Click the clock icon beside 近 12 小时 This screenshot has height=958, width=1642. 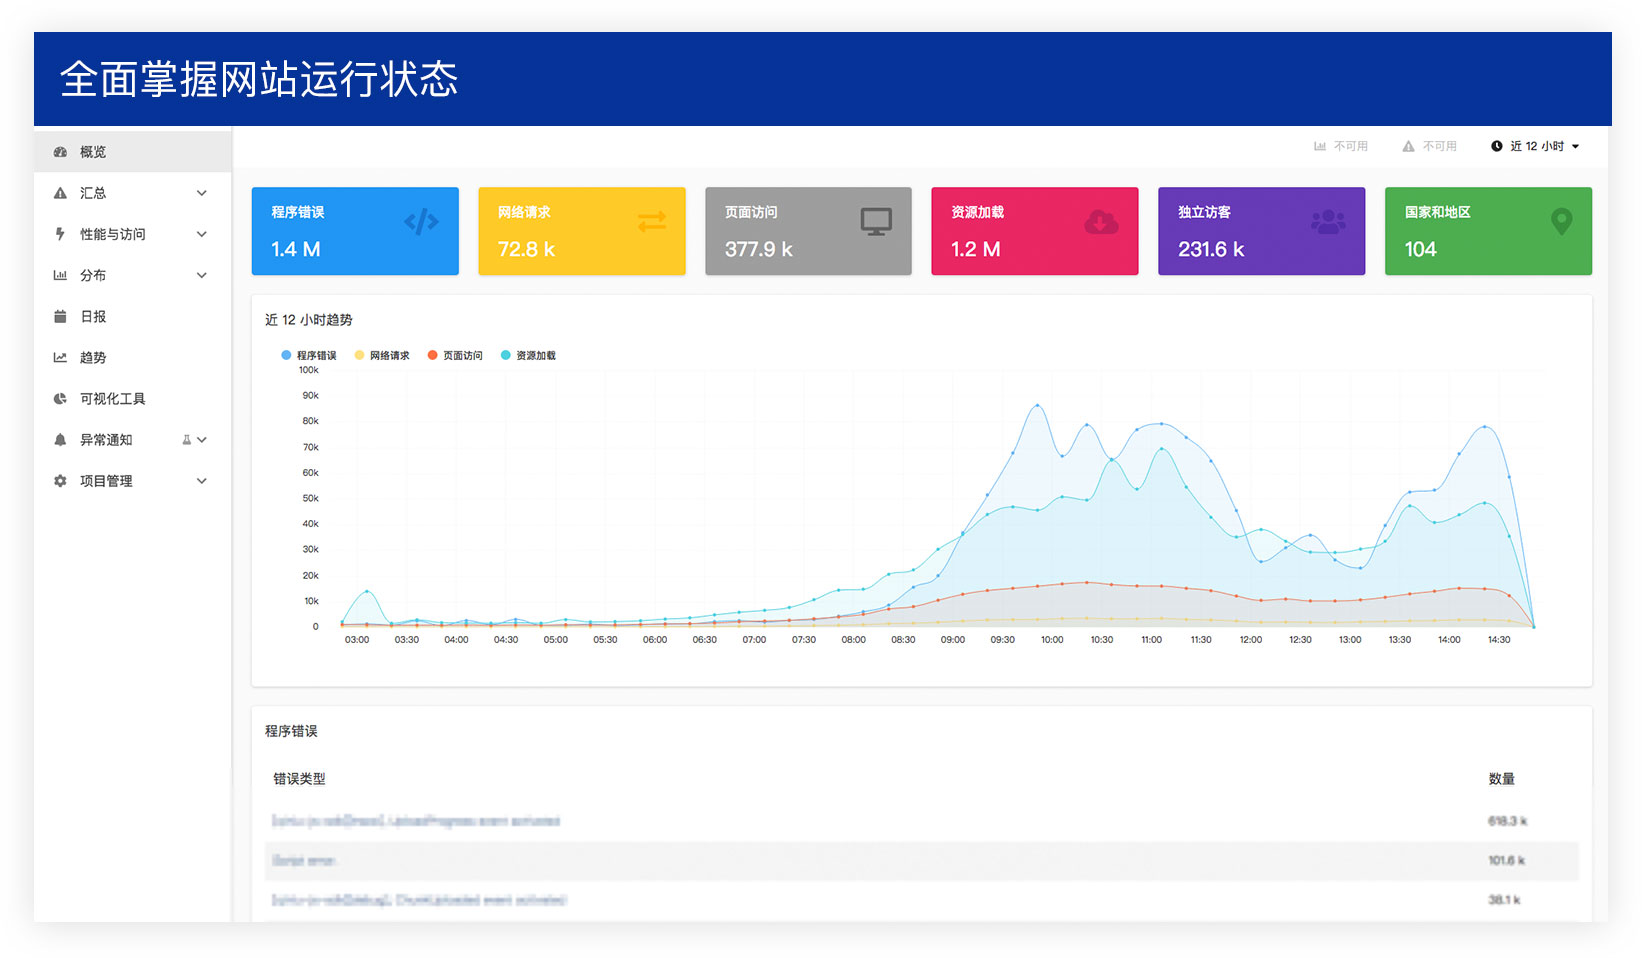tap(1497, 146)
